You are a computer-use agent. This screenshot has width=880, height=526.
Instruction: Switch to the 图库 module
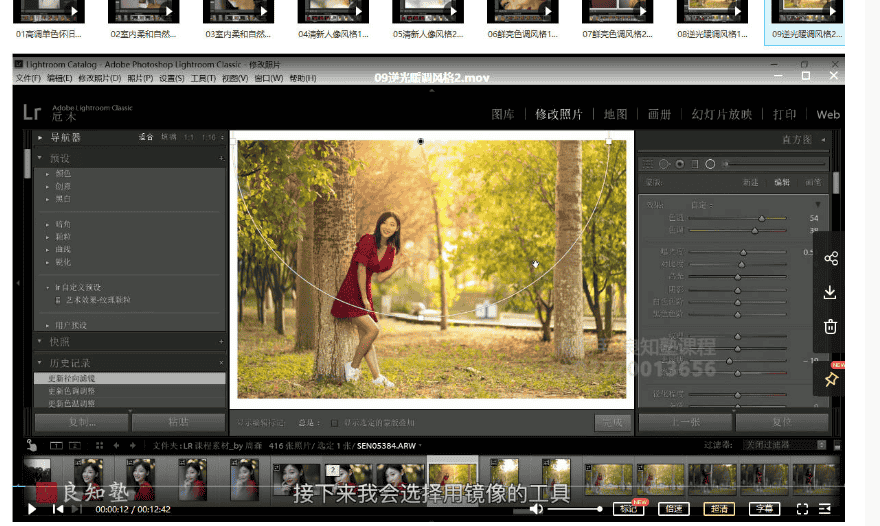click(502, 115)
